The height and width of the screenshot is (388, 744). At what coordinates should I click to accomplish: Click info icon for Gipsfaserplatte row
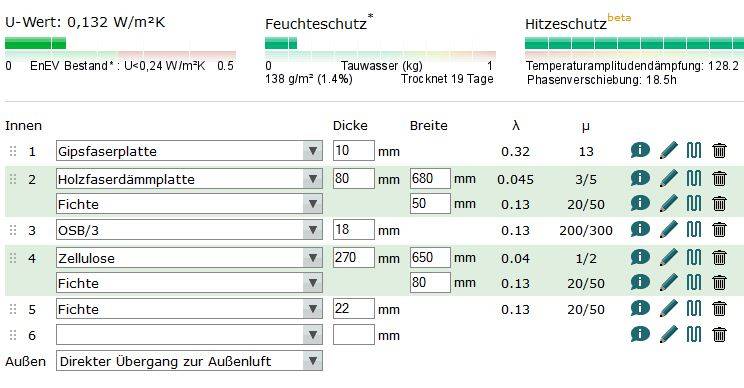click(640, 151)
